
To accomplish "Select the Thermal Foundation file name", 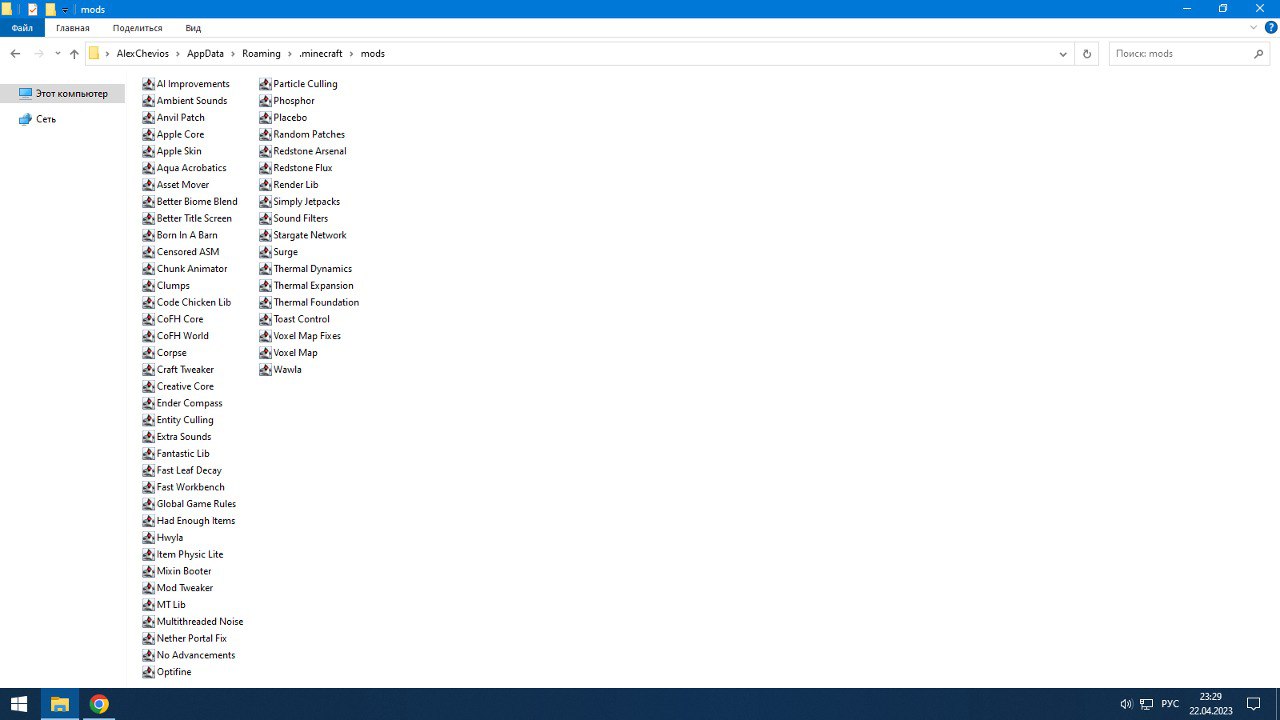I will pos(316,303).
